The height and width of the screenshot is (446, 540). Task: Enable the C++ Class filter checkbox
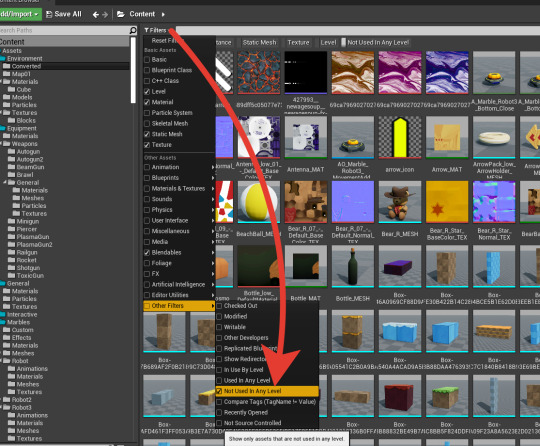(147, 81)
